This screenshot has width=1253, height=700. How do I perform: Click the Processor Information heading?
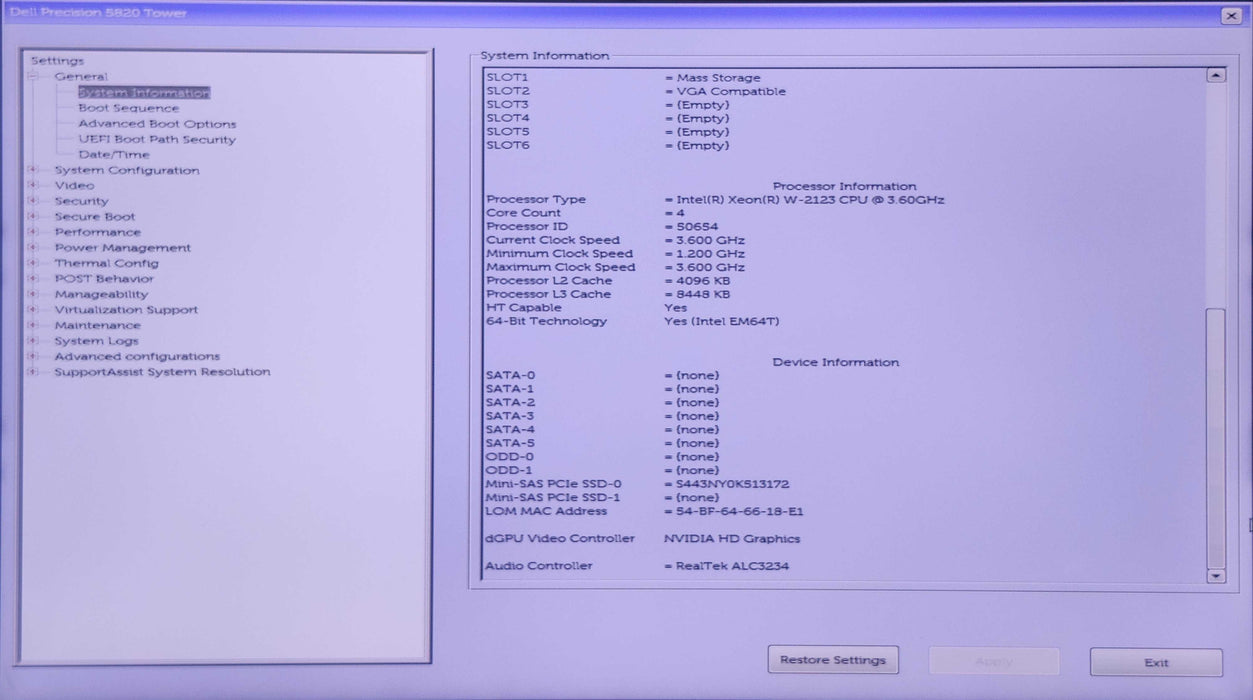pos(844,186)
